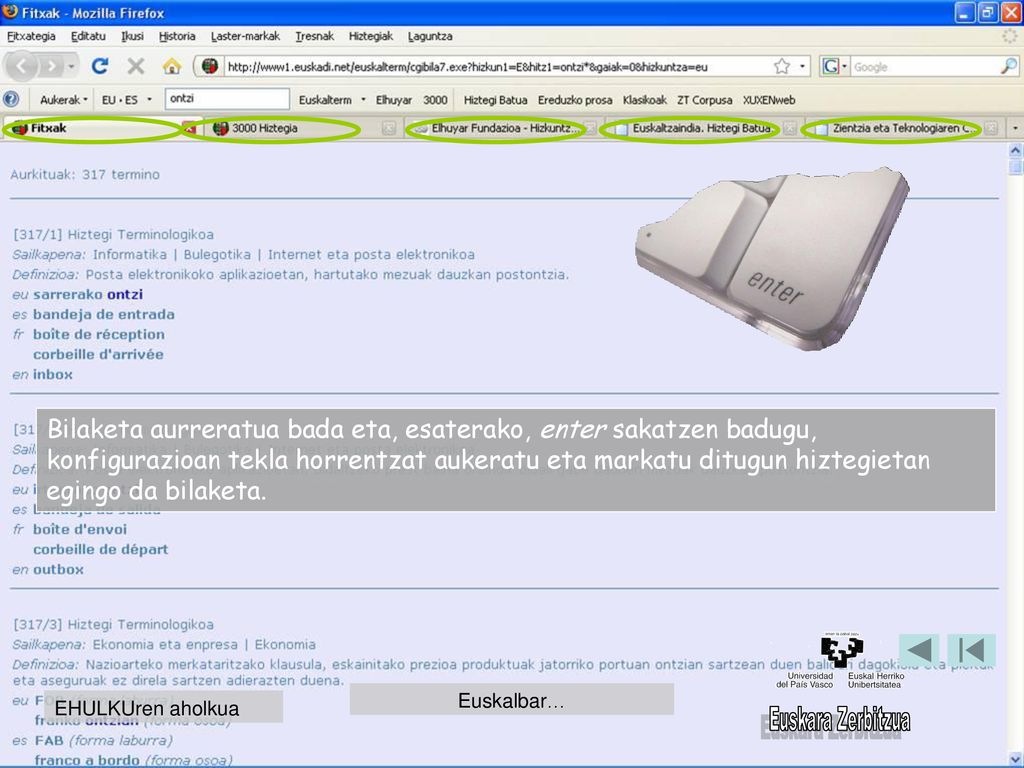Viewport: 1024px width, 768px height.
Task: Click the term 'corbeille de départ'
Action: click(x=101, y=549)
